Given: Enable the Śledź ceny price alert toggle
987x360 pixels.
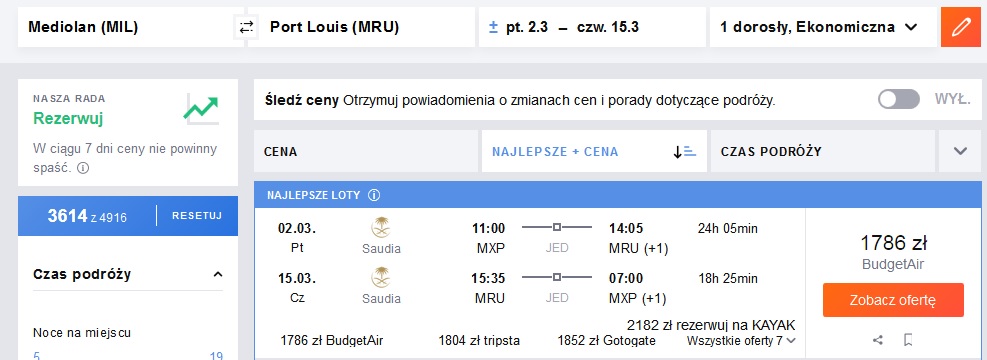Looking at the screenshot, I should click(899, 99).
